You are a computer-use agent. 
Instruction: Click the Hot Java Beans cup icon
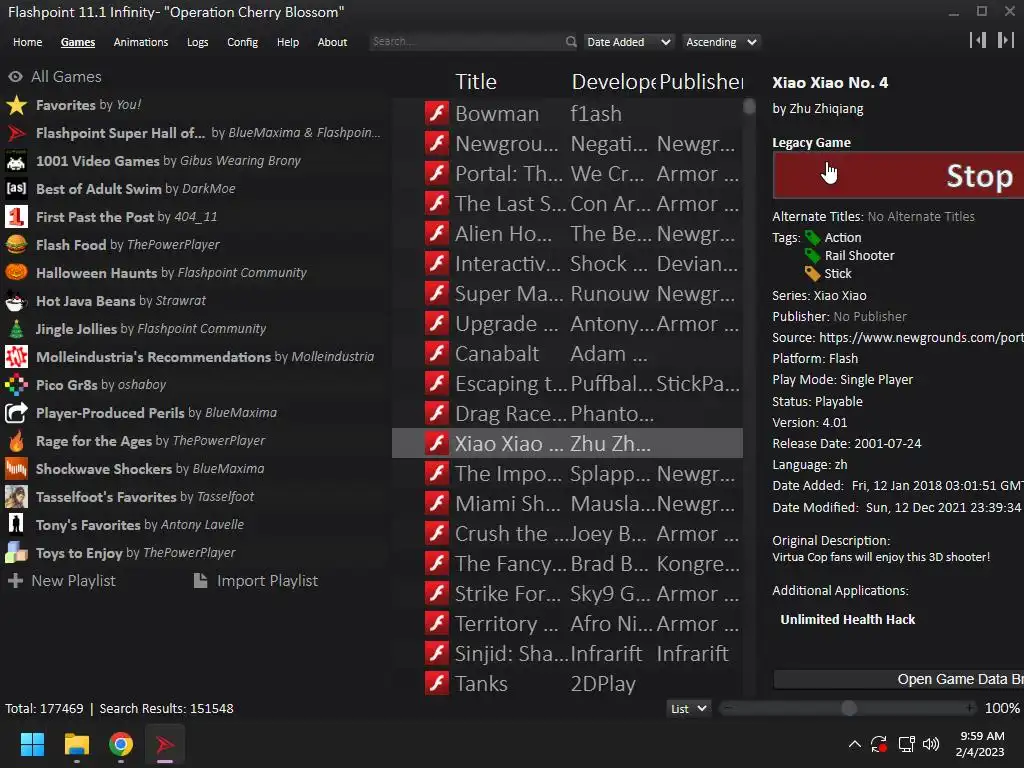16,301
